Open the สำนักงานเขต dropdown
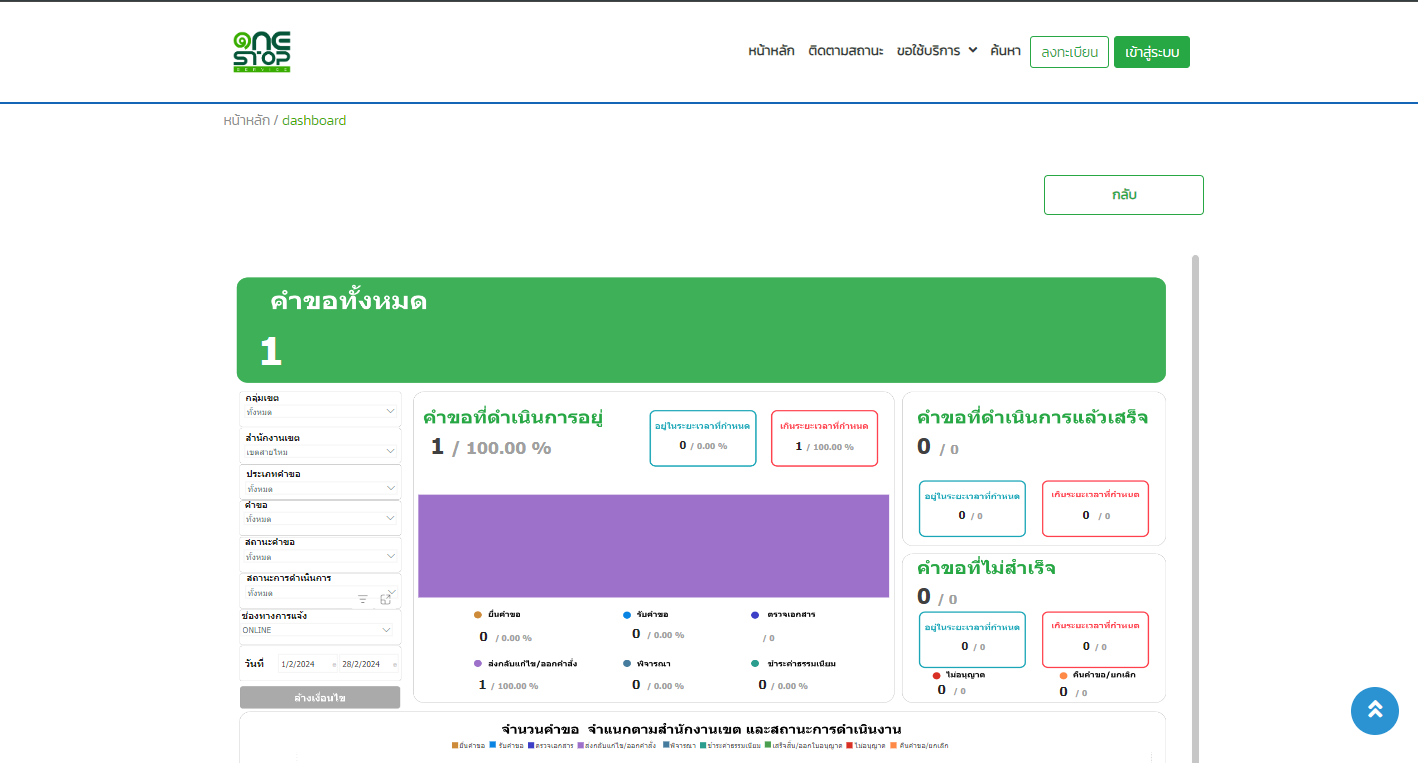The image size is (1418, 763). coord(389,451)
